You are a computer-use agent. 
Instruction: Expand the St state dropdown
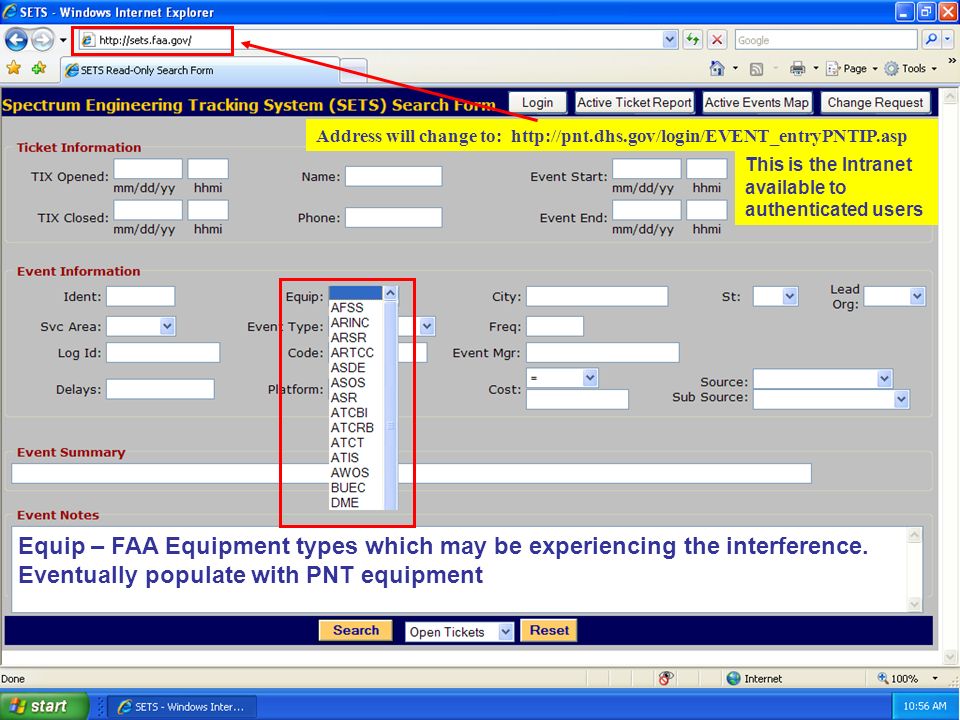(x=775, y=296)
